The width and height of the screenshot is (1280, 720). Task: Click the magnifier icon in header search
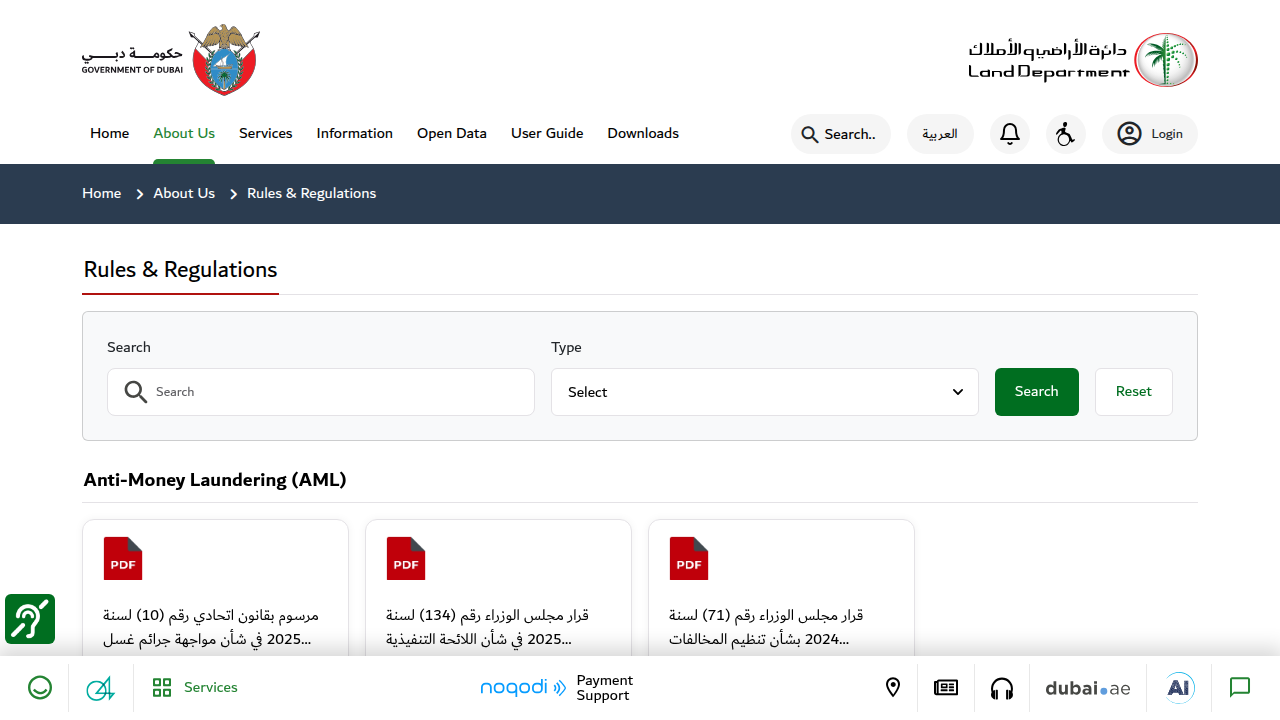[x=810, y=134]
